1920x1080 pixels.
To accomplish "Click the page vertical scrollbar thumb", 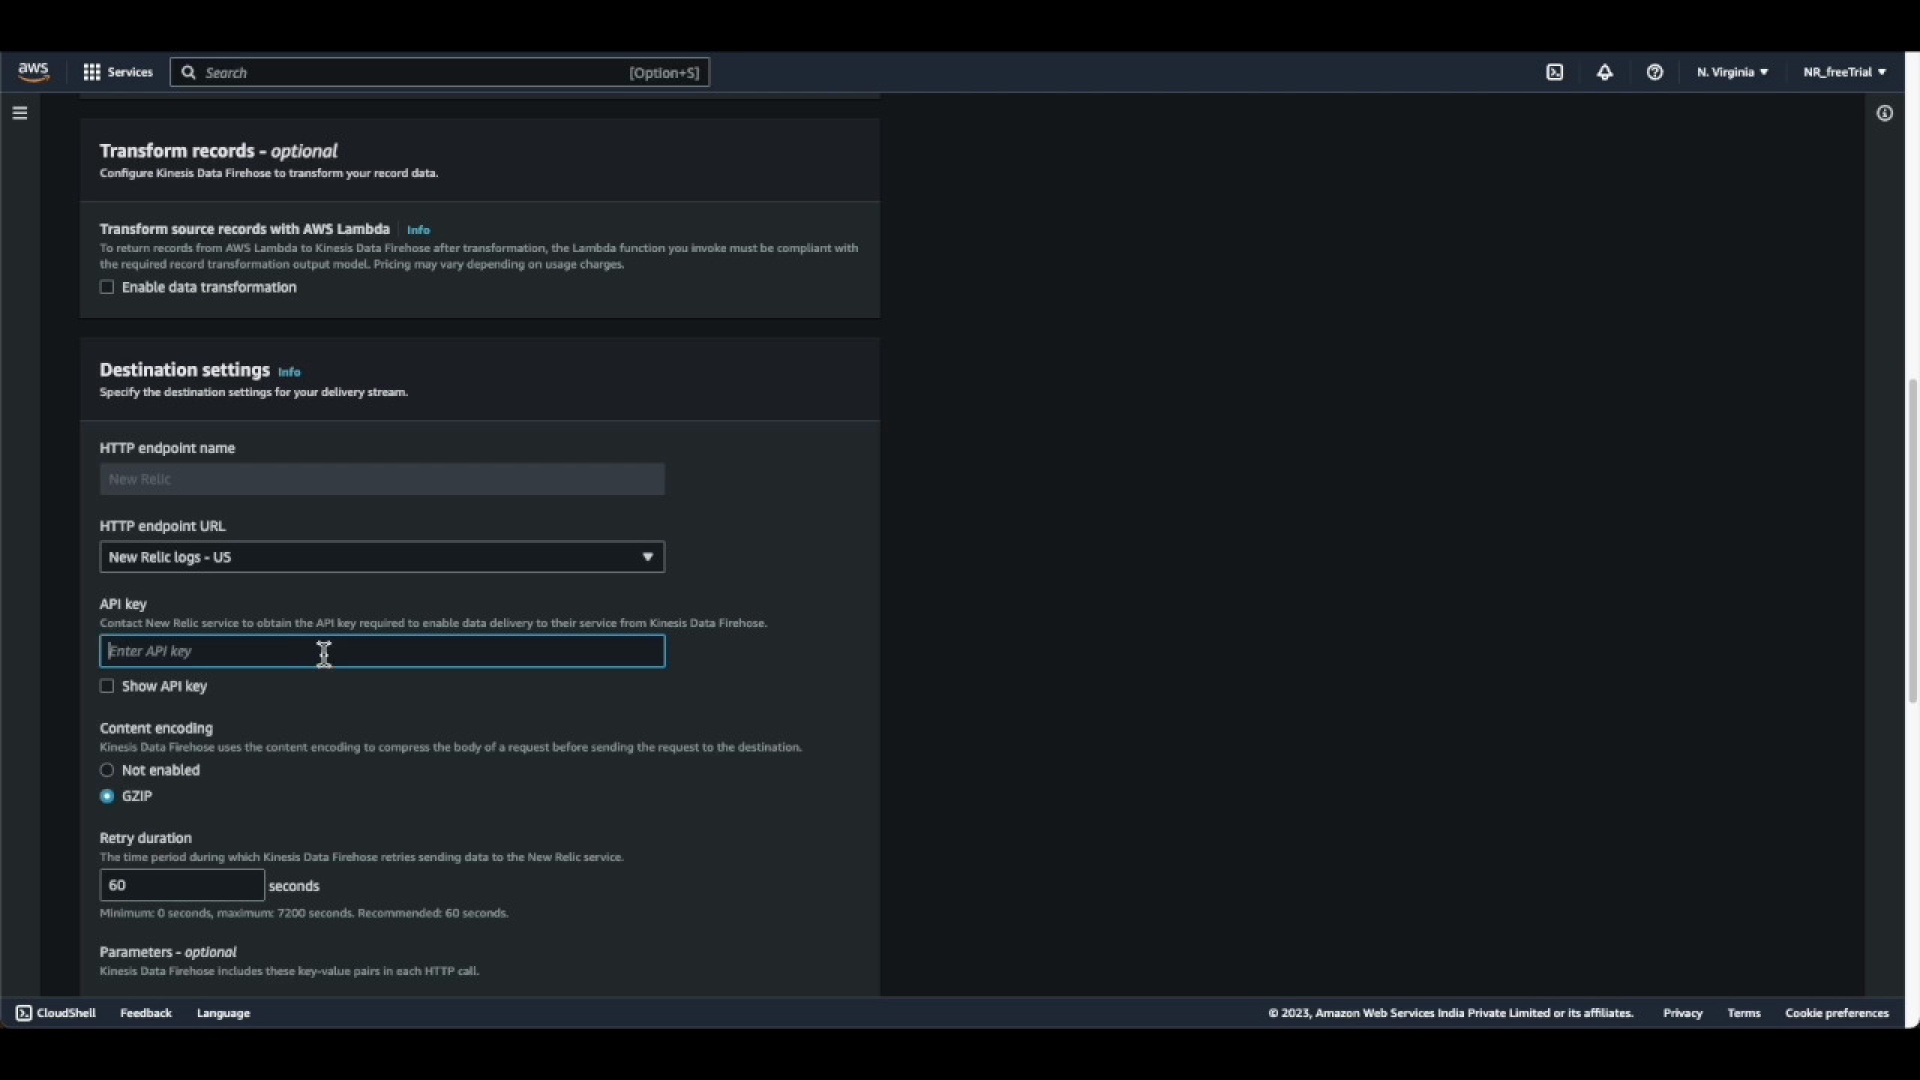I will pos(1912,540).
